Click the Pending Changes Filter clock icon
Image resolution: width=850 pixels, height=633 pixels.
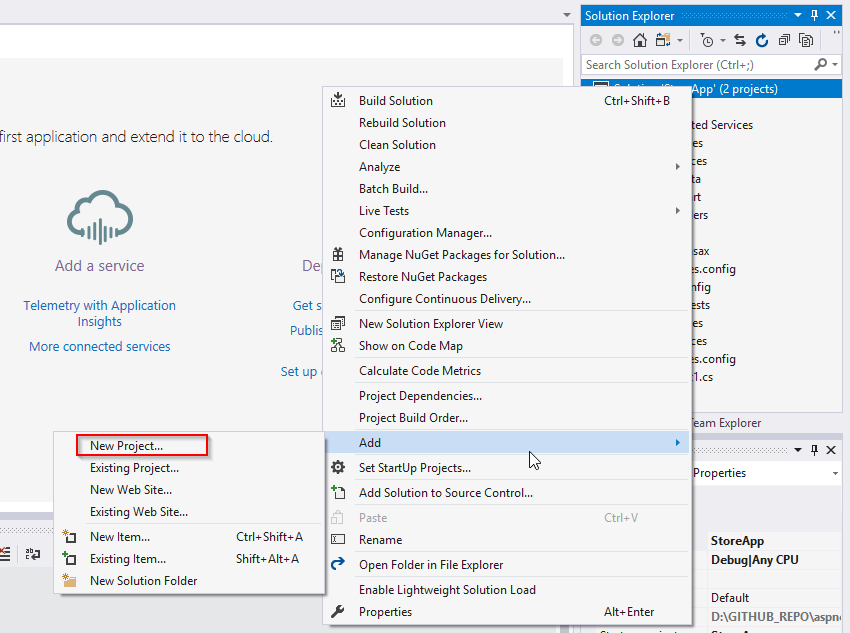click(708, 40)
